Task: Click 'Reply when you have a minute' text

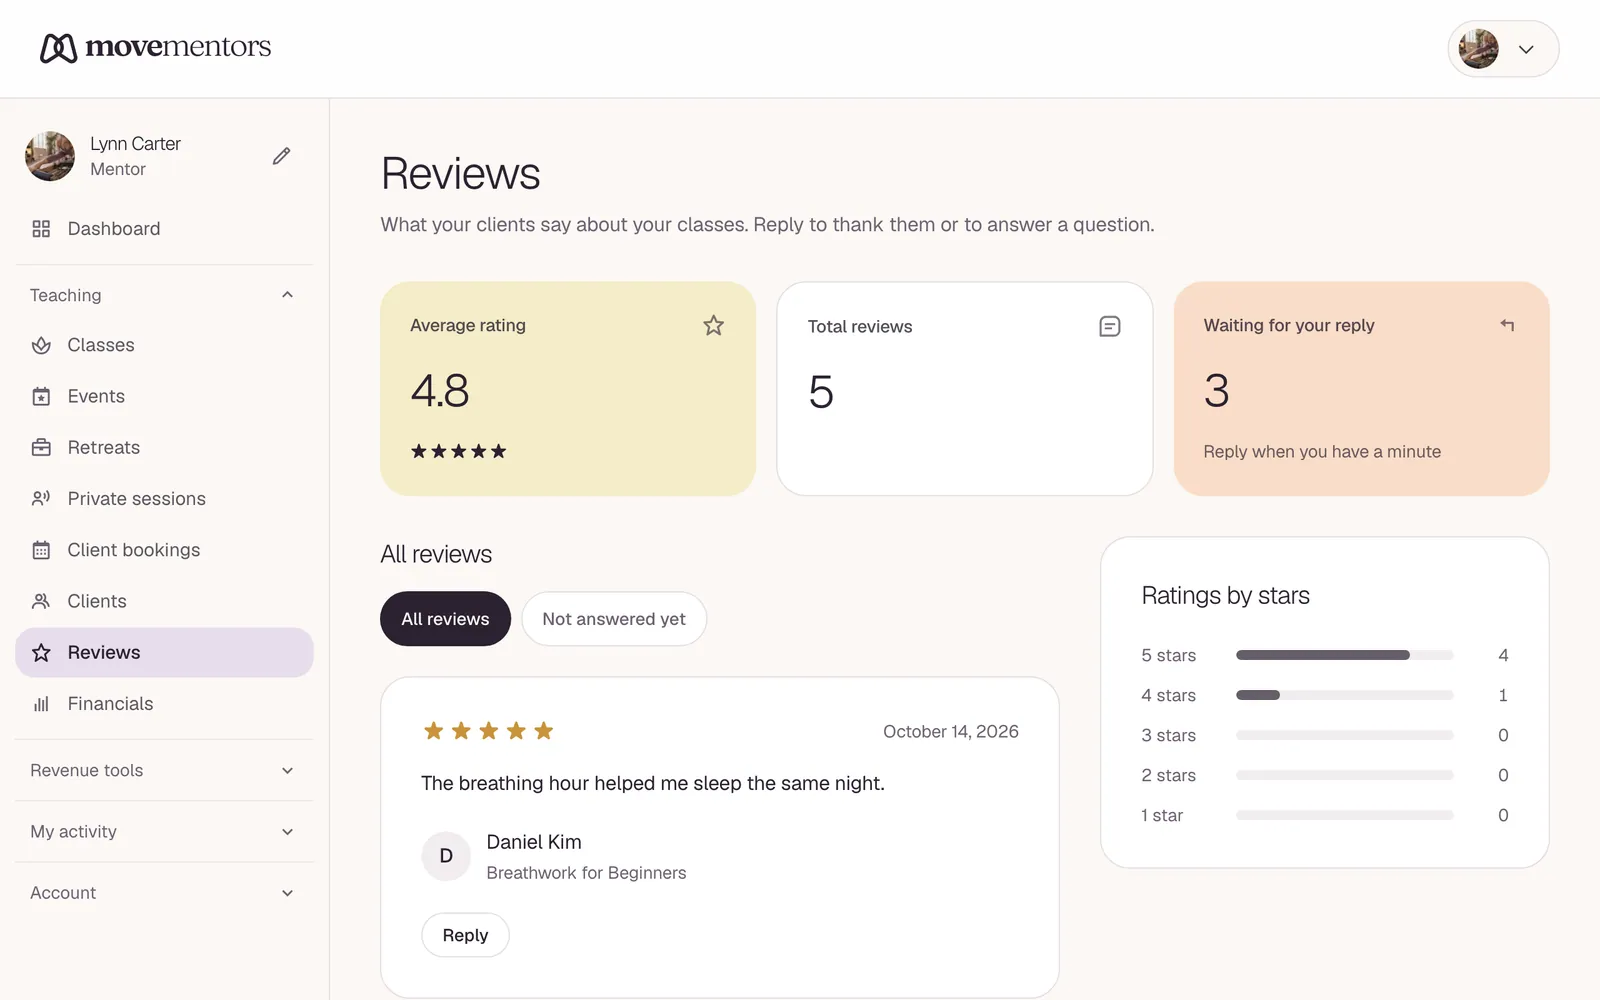Action: point(1322,452)
